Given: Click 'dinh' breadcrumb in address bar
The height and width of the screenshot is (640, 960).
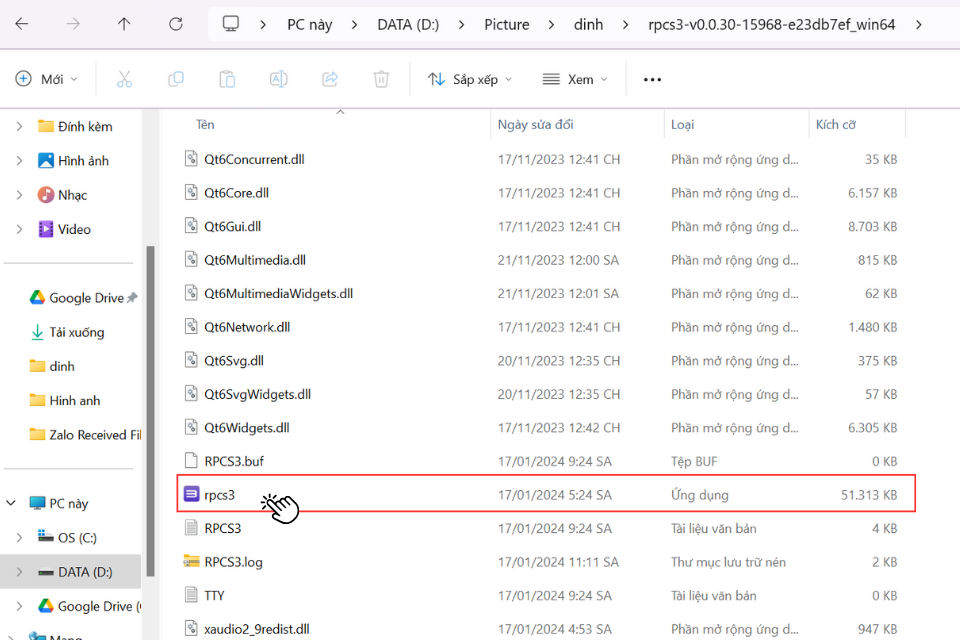Looking at the screenshot, I should coord(588,24).
